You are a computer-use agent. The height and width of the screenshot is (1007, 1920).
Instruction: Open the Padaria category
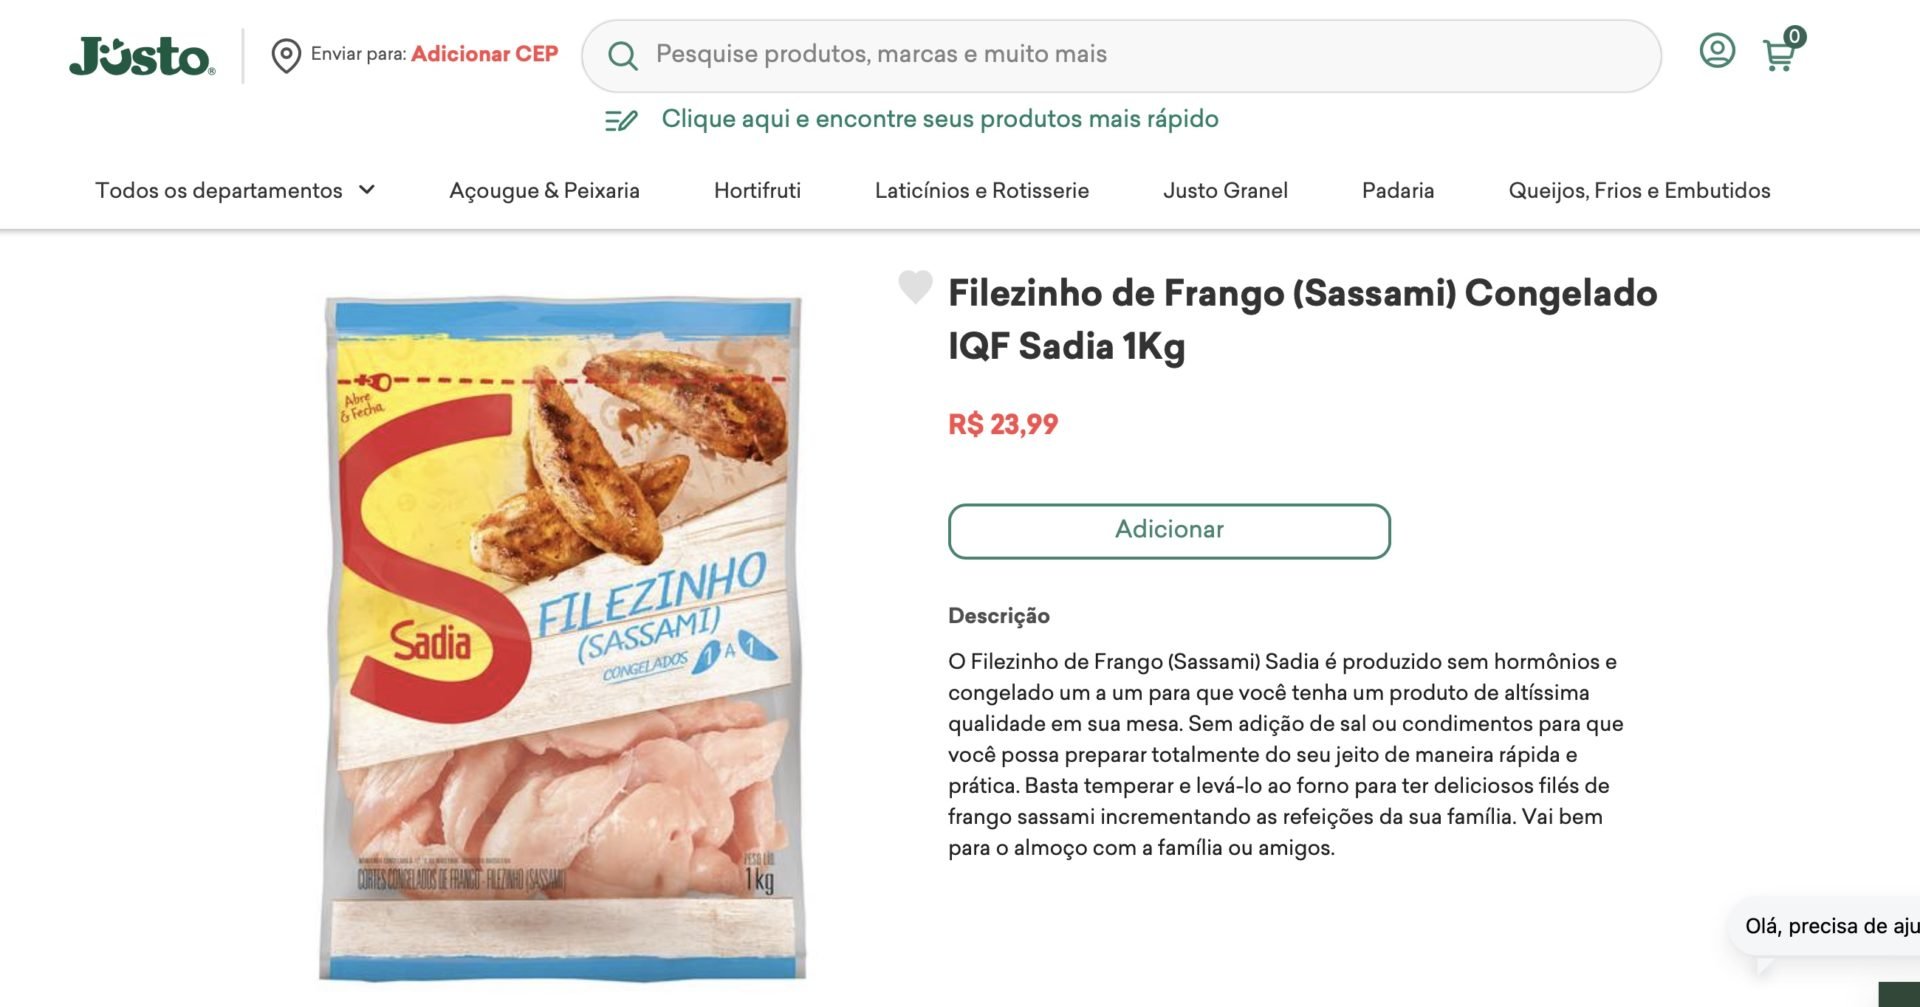point(1398,190)
